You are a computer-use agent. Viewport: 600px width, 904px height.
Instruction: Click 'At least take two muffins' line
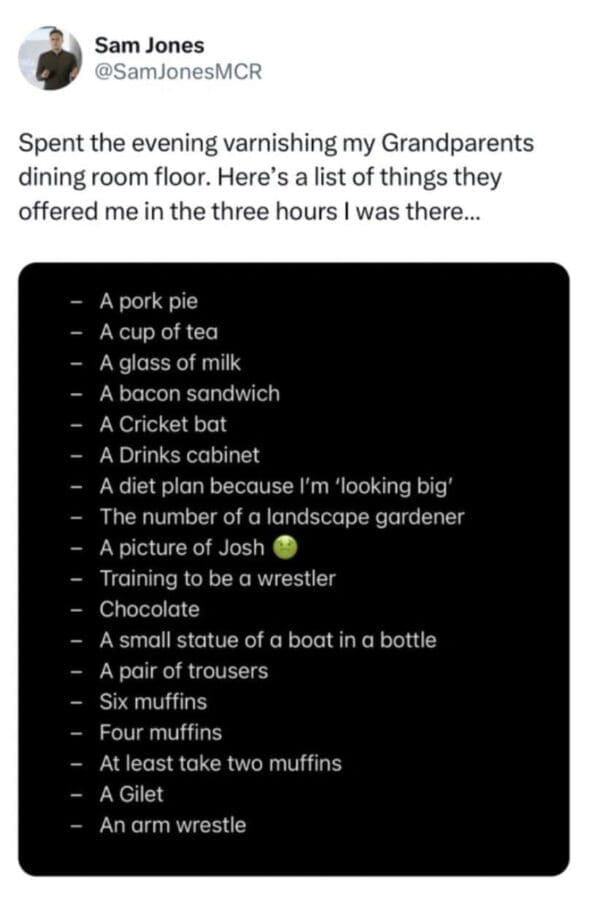(220, 763)
